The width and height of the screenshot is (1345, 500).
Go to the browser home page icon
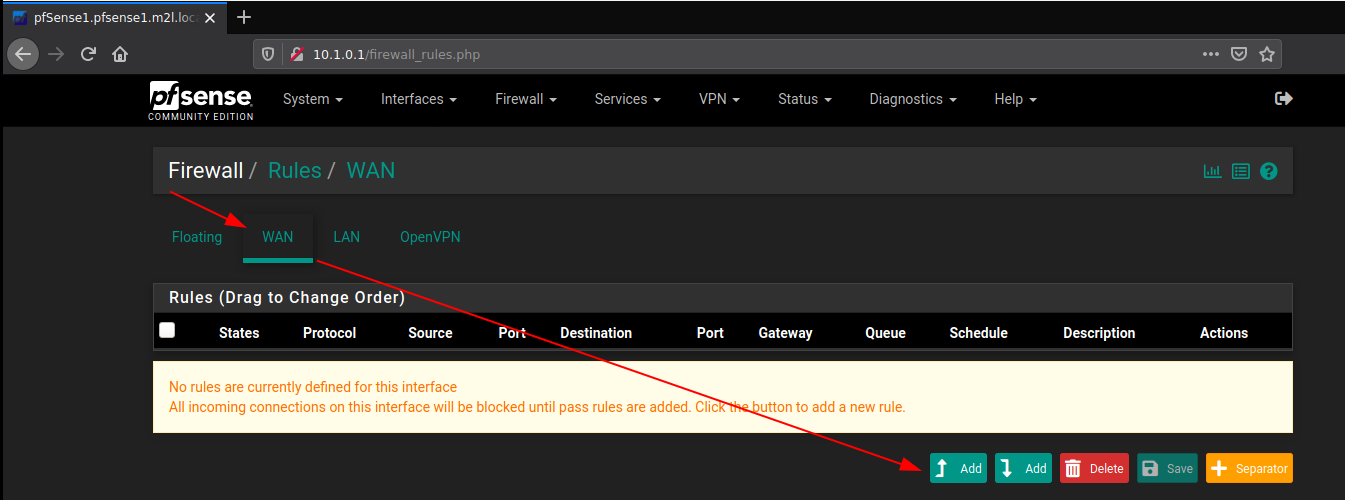coord(120,54)
